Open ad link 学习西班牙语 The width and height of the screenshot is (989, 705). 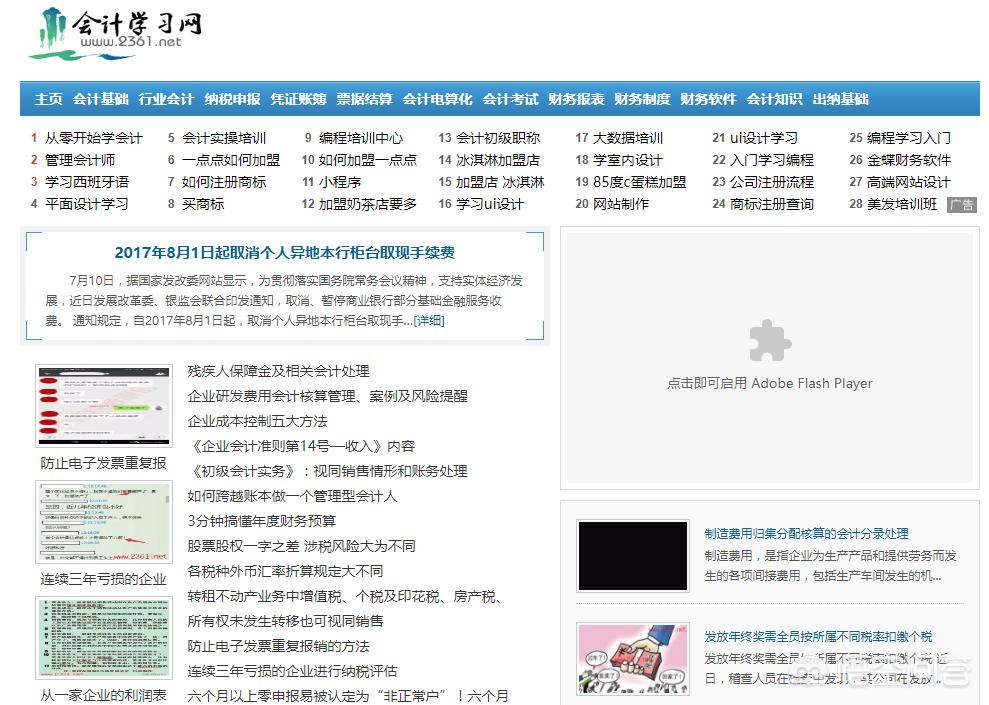[x=87, y=182]
